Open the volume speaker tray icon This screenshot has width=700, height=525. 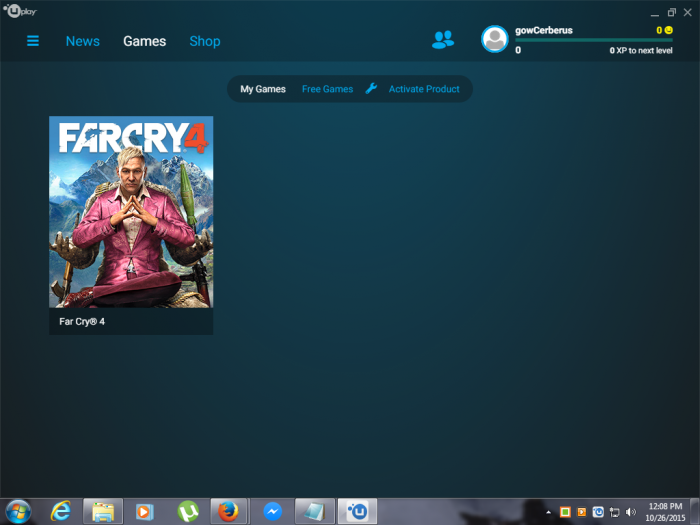pyautogui.click(x=631, y=512)
